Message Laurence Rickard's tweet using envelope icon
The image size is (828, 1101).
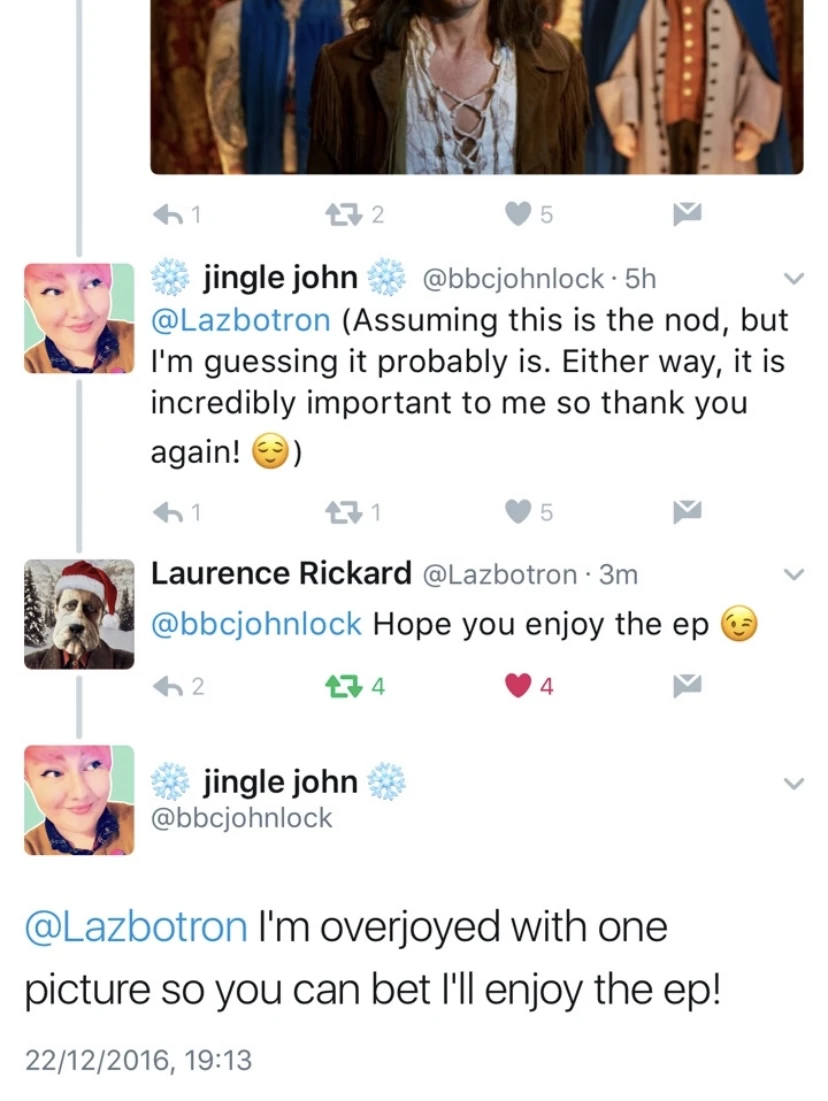point(687,685)
